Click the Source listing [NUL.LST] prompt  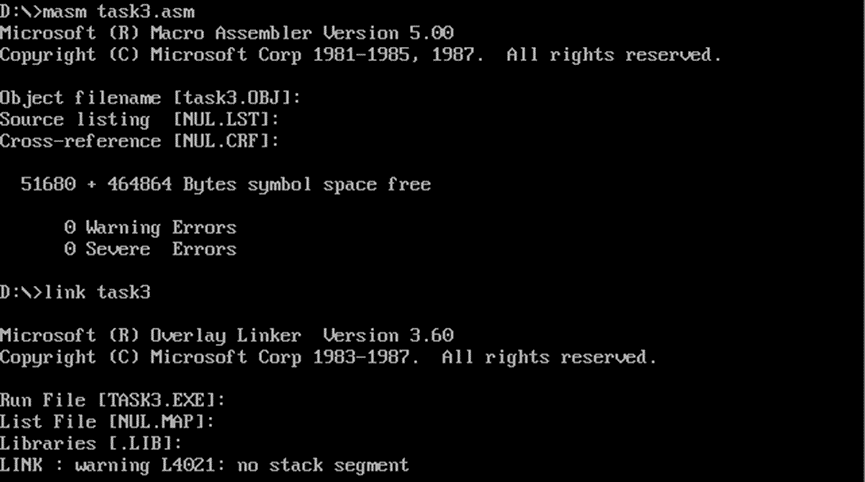coord(140,120)
